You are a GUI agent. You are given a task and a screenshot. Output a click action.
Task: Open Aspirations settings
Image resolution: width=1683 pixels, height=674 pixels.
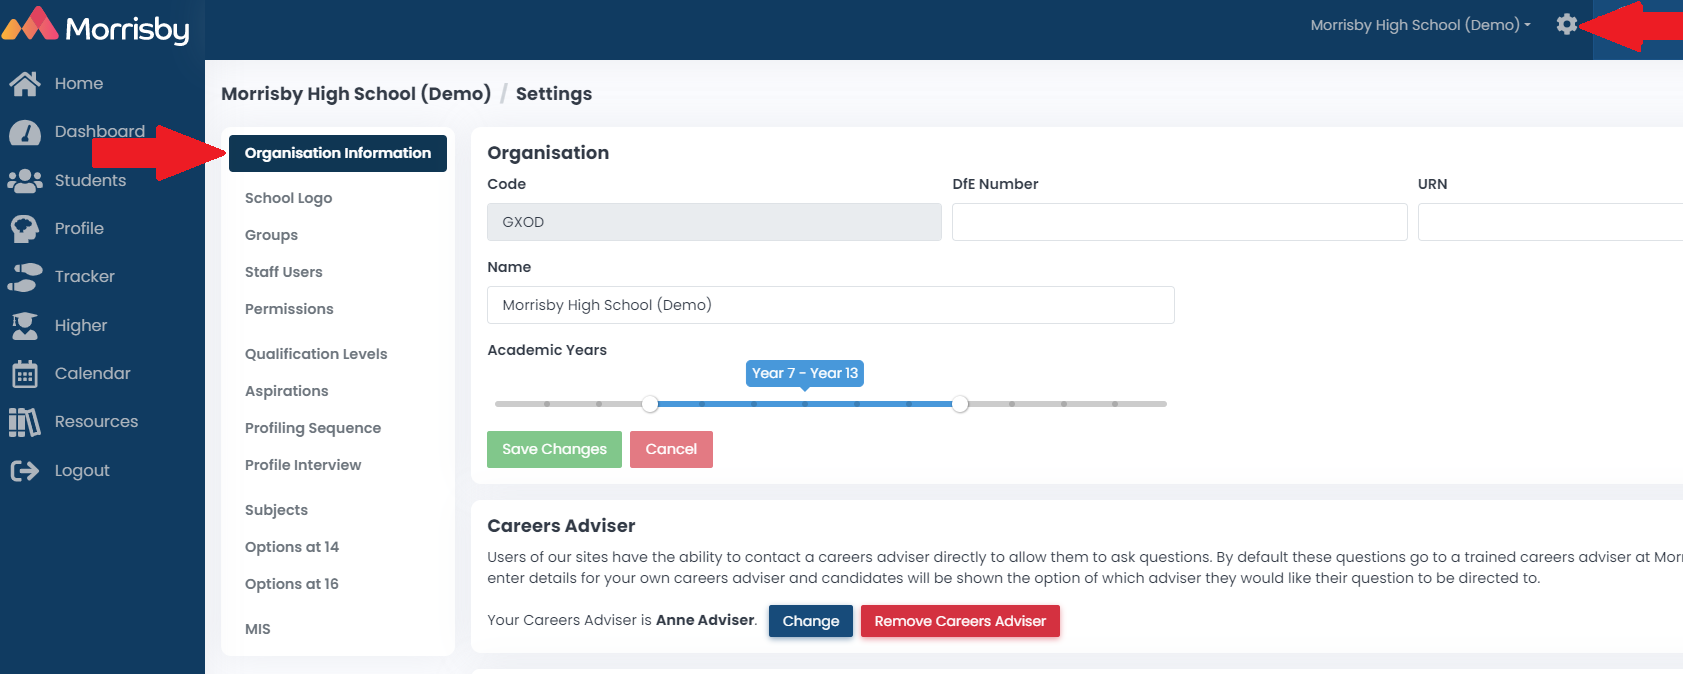tap(287, 391)
